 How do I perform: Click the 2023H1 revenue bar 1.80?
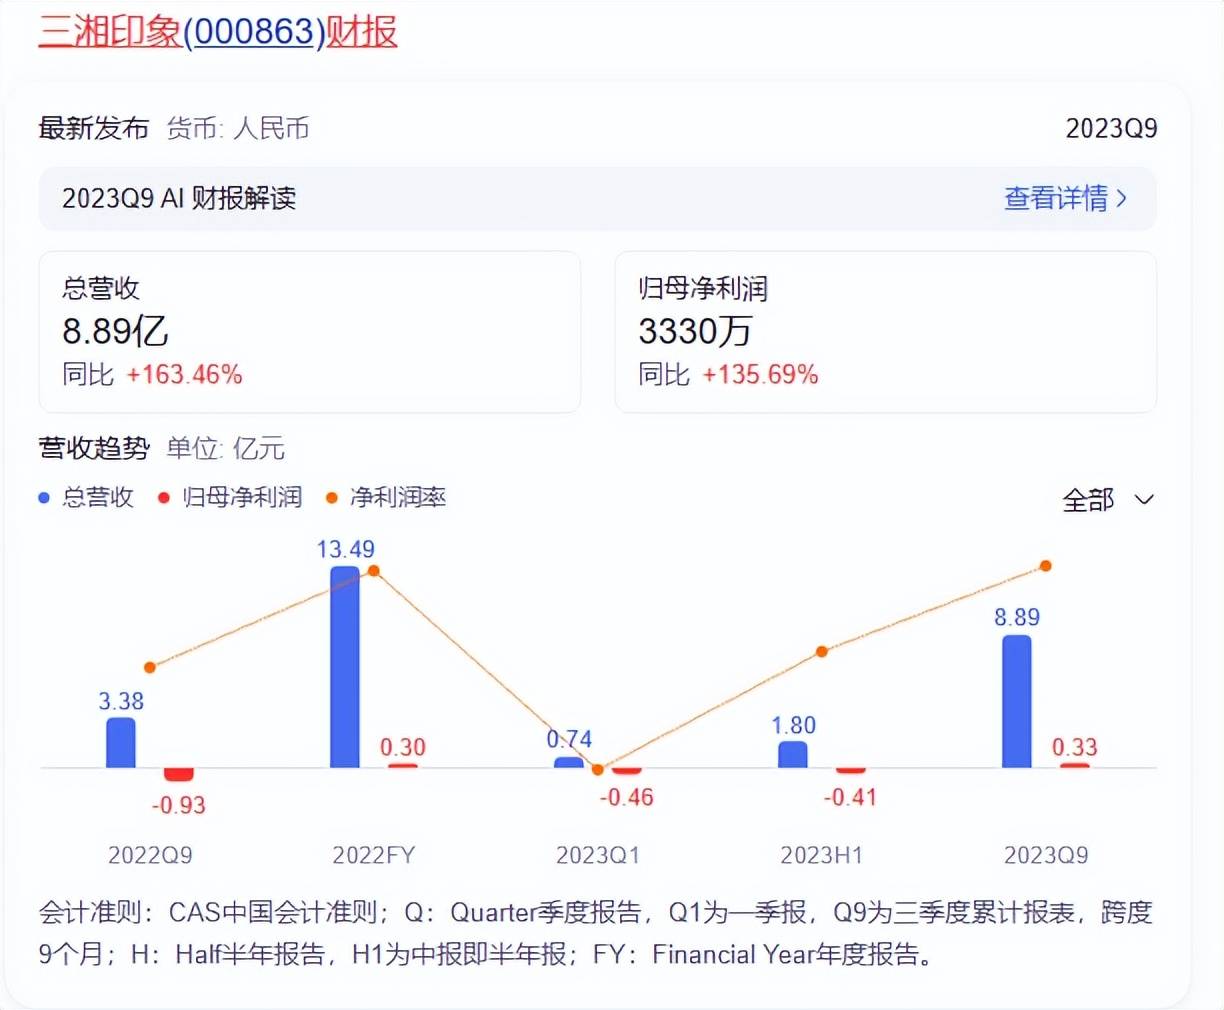(x=793, y=754)
